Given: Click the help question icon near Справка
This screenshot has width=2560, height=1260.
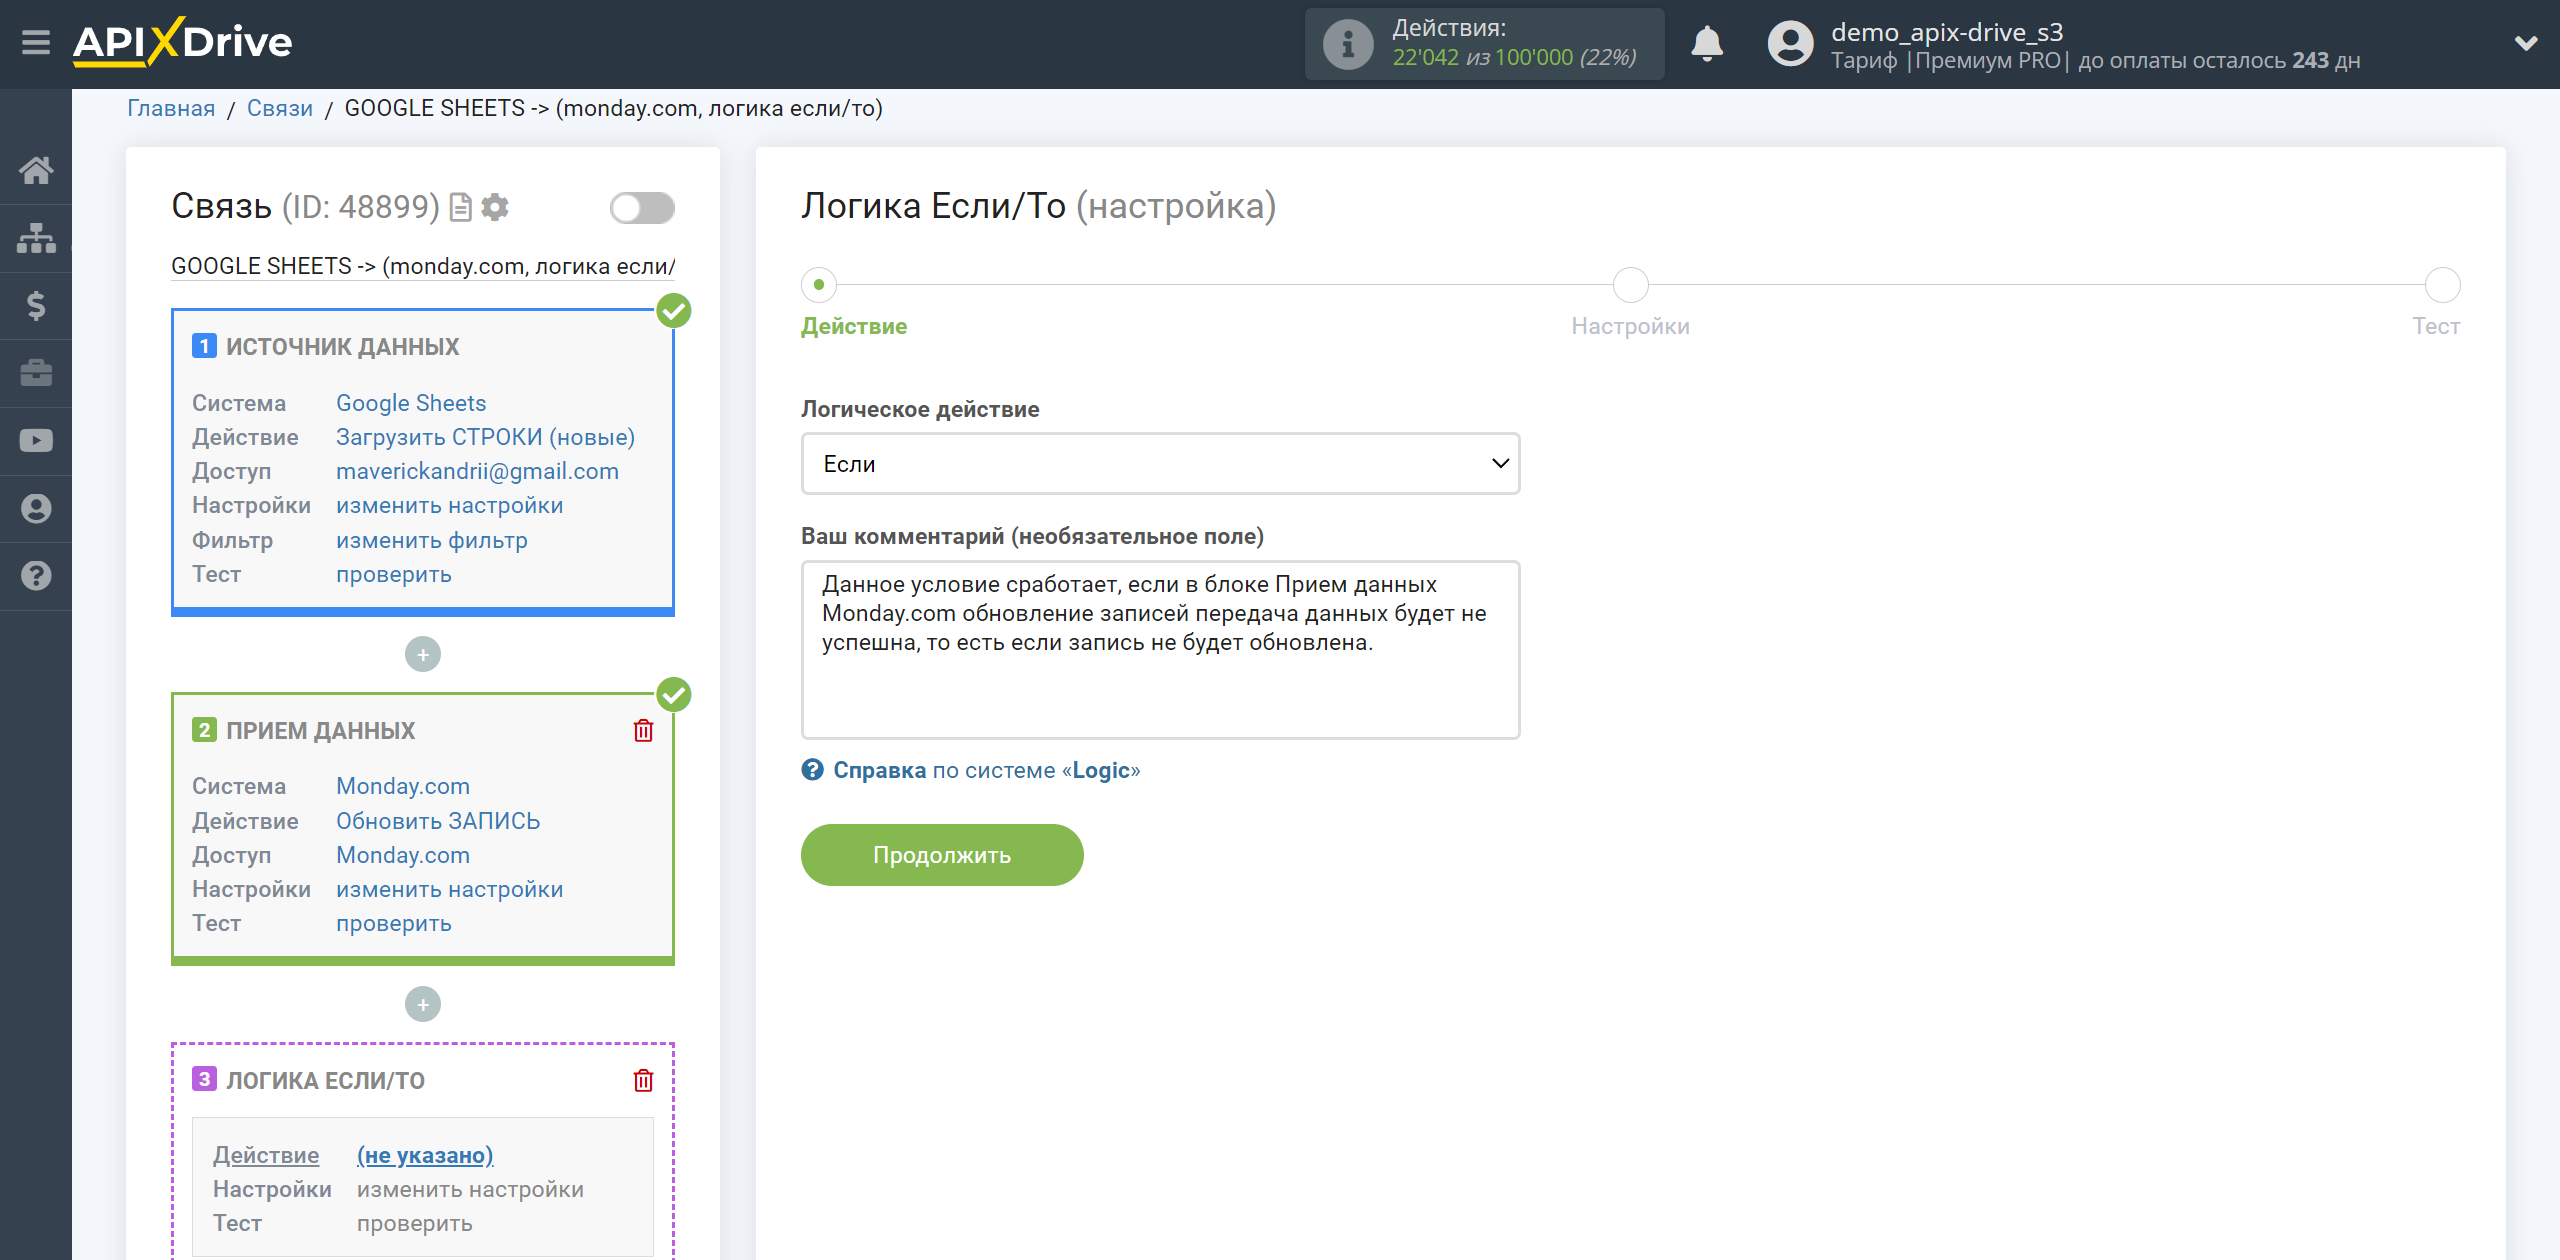Looking at the screenshot, I should coord(812,769).
